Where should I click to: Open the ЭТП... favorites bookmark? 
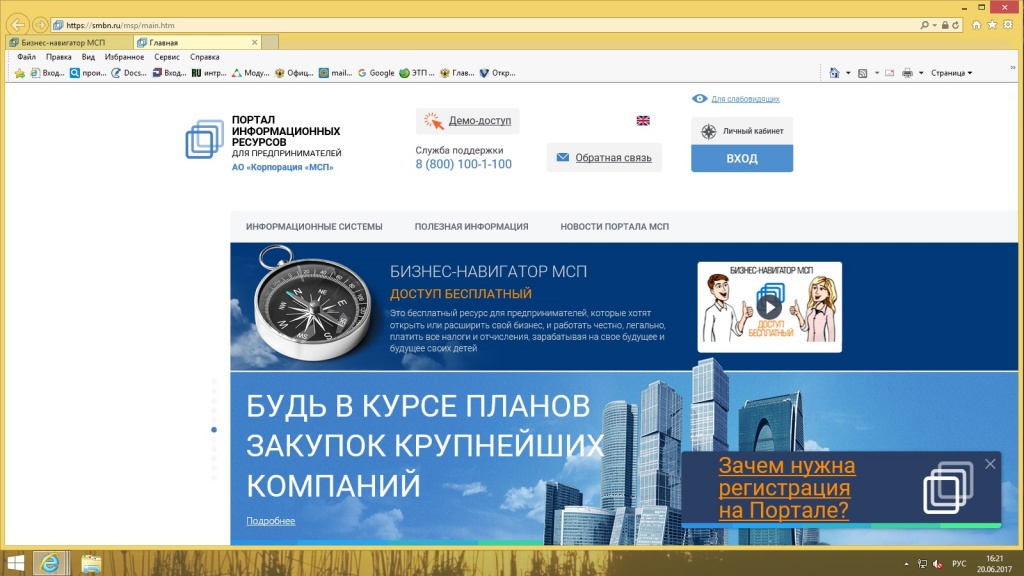417,73
